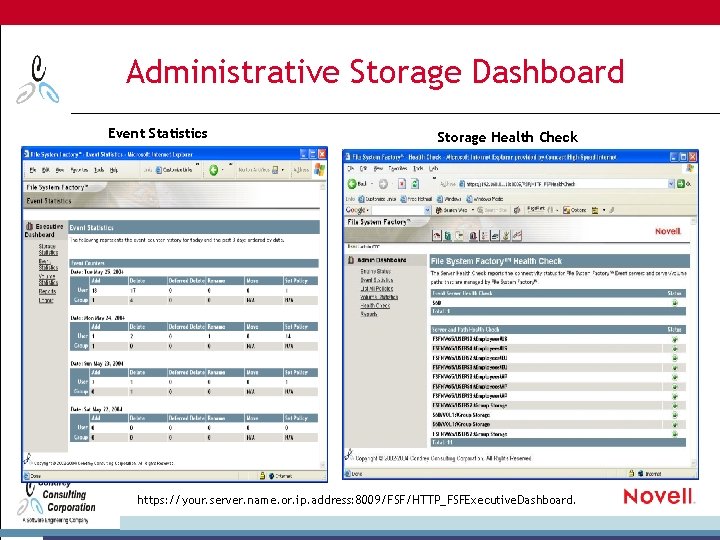The image size is (720, 540).
Task: Select 'Date: Sun May 23, 2004' heading
Action: (97, 363)
